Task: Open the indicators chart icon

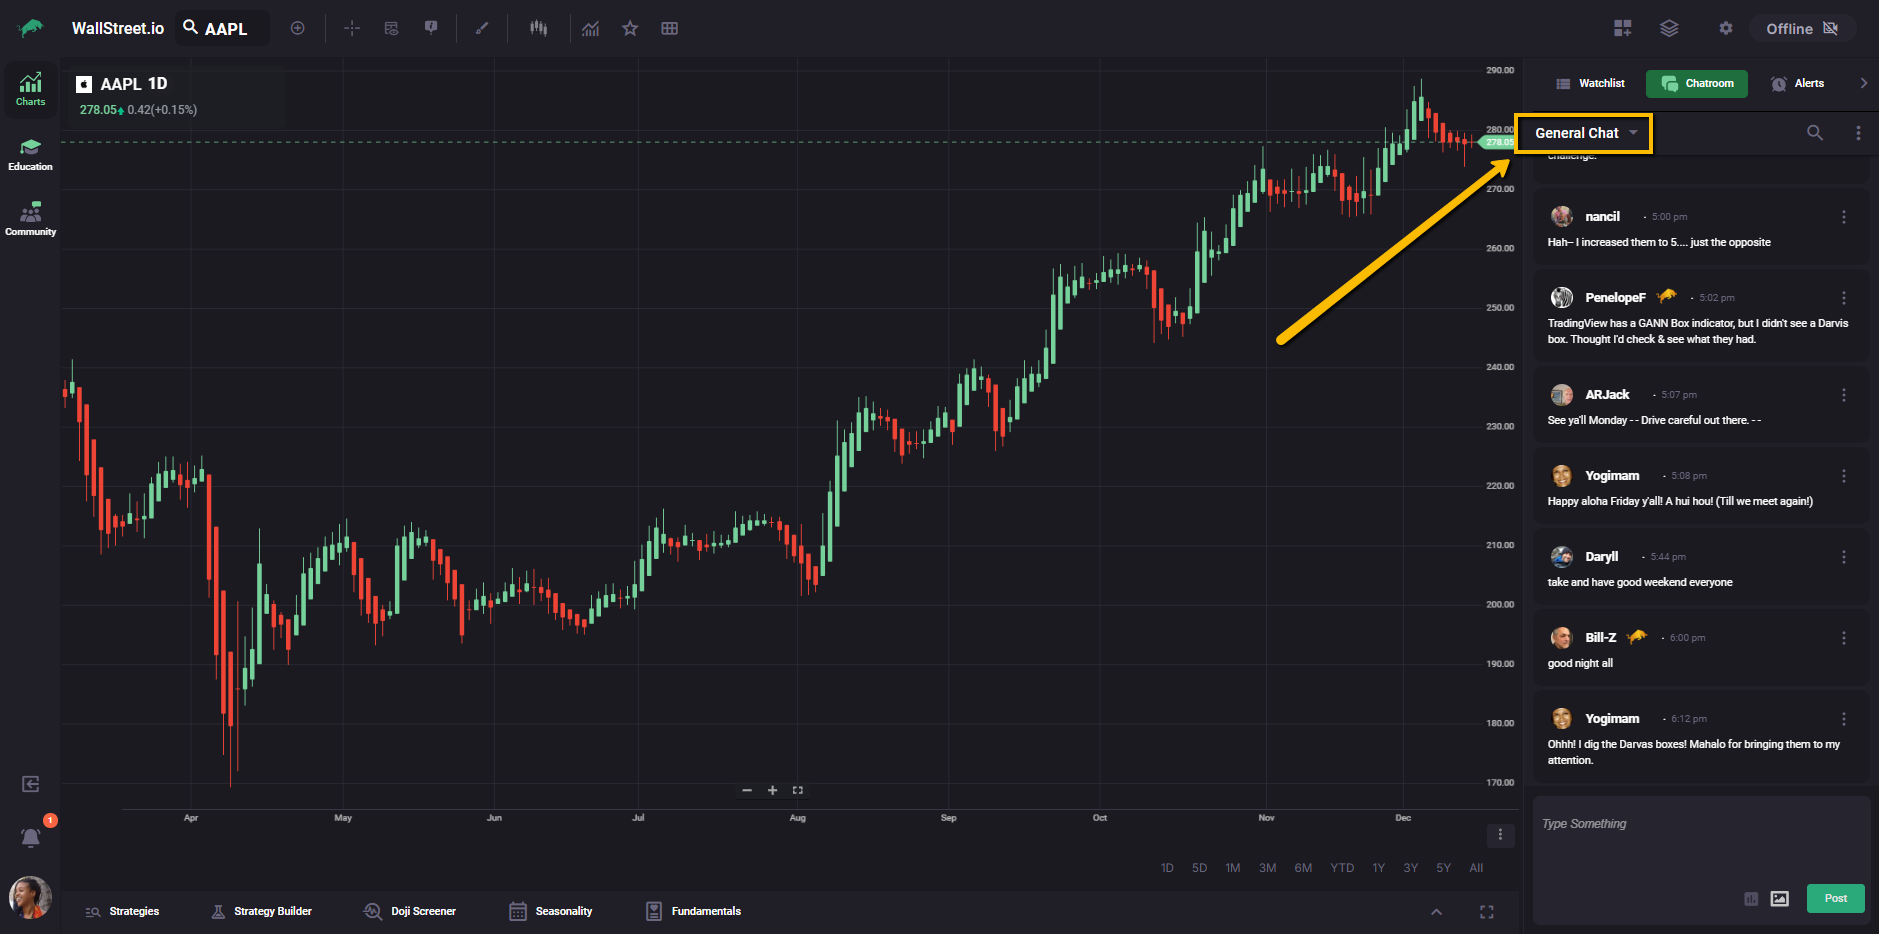Action: 591,28
